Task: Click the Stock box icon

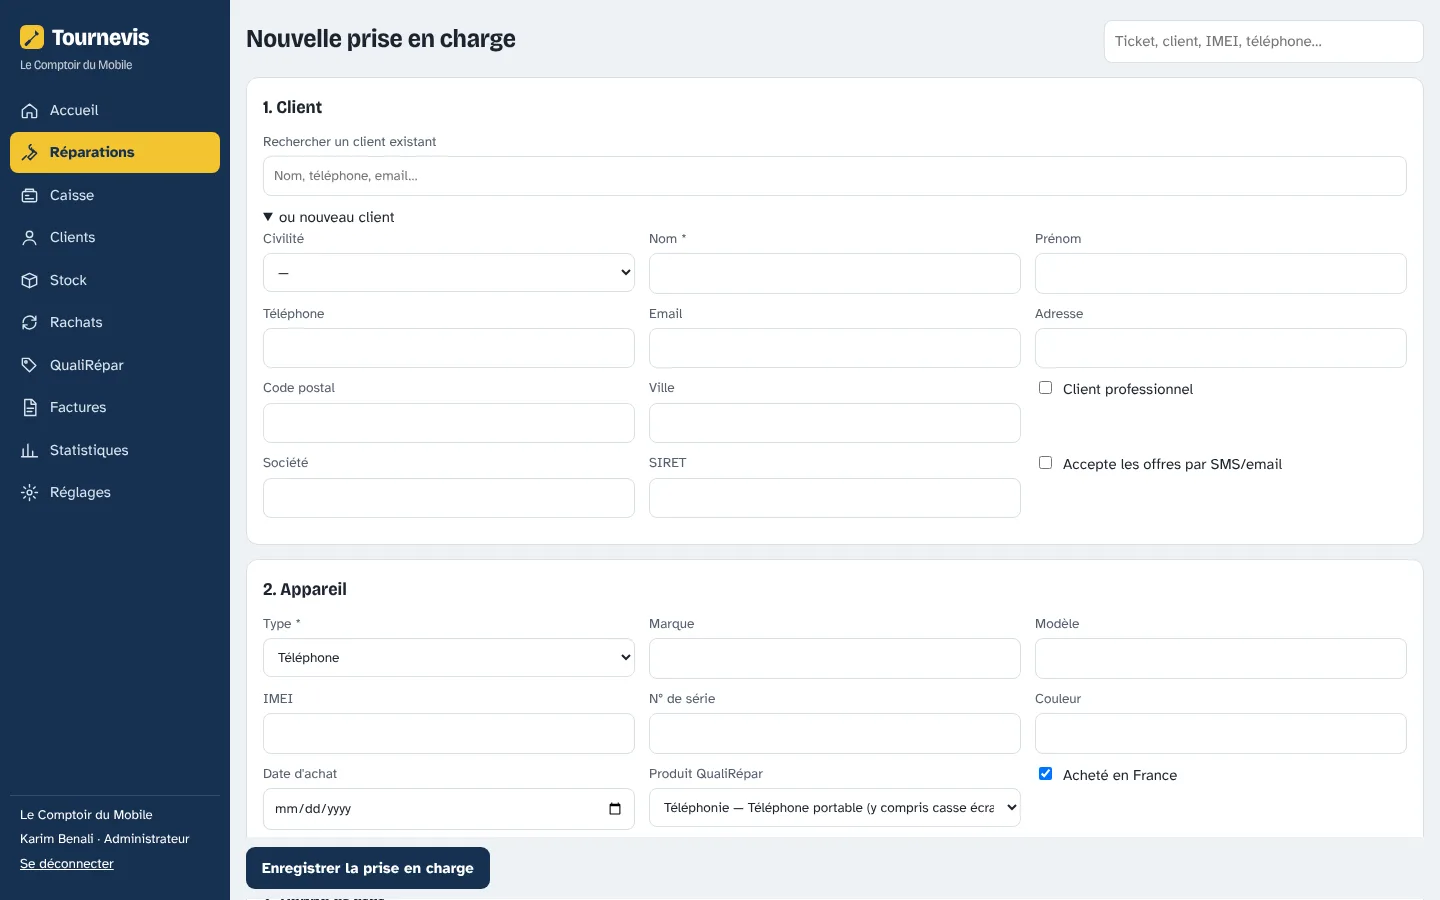Action: pyautogui.click(x=30, y=281)
